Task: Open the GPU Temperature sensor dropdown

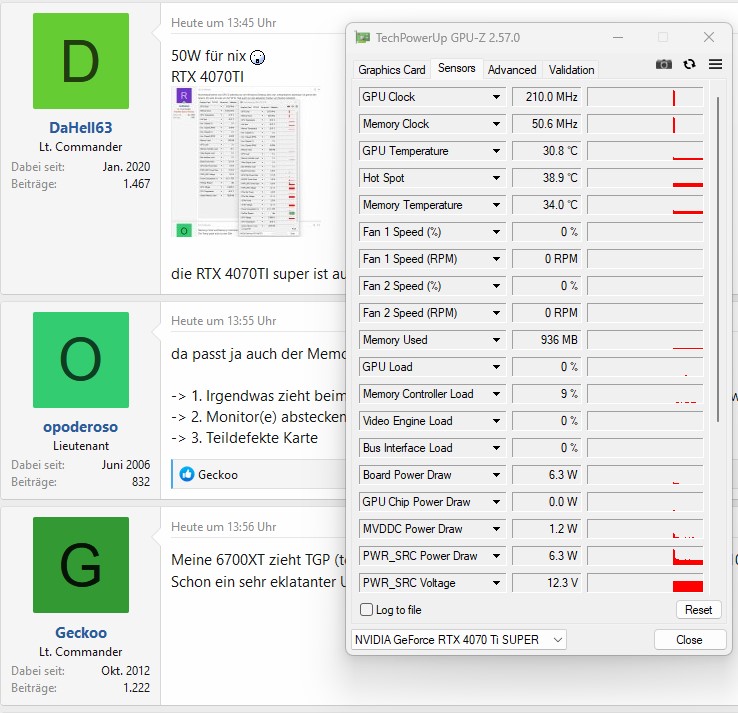Action: pyautogui.click(x=496, y=151)
